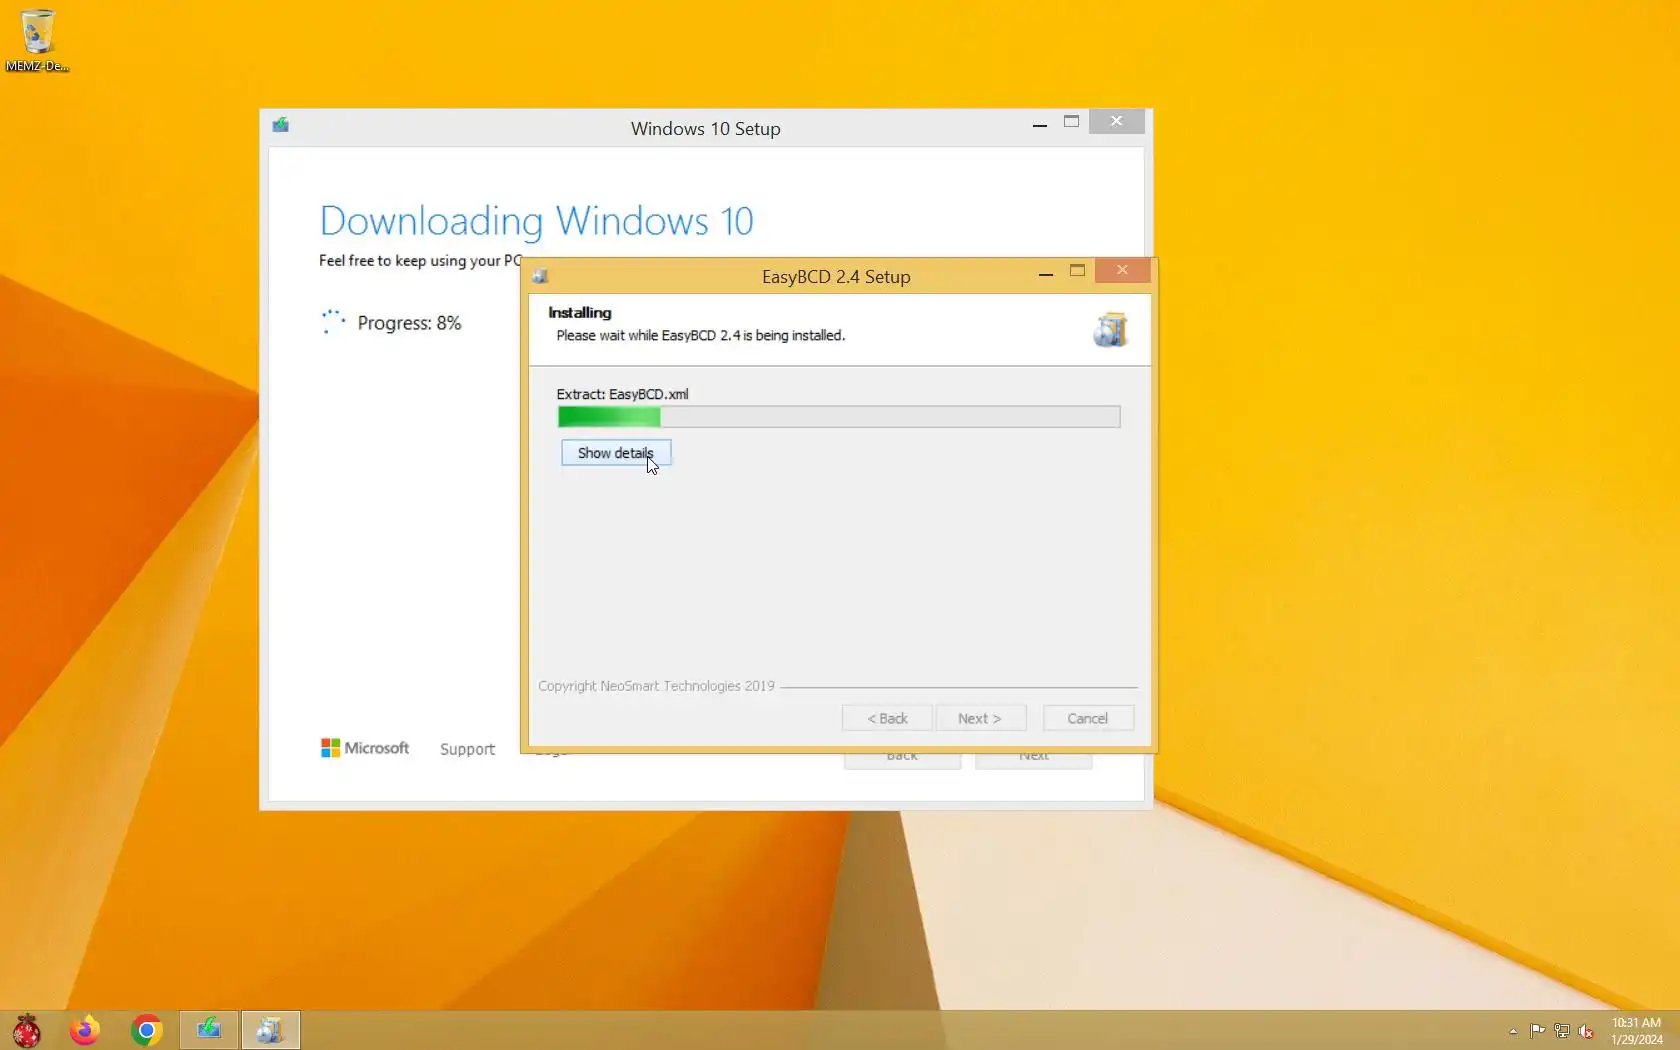Viewport: 1680px width, 1050px height.
Task: Show hidden icons arrow in system tray
Action: [1513, 1031]
